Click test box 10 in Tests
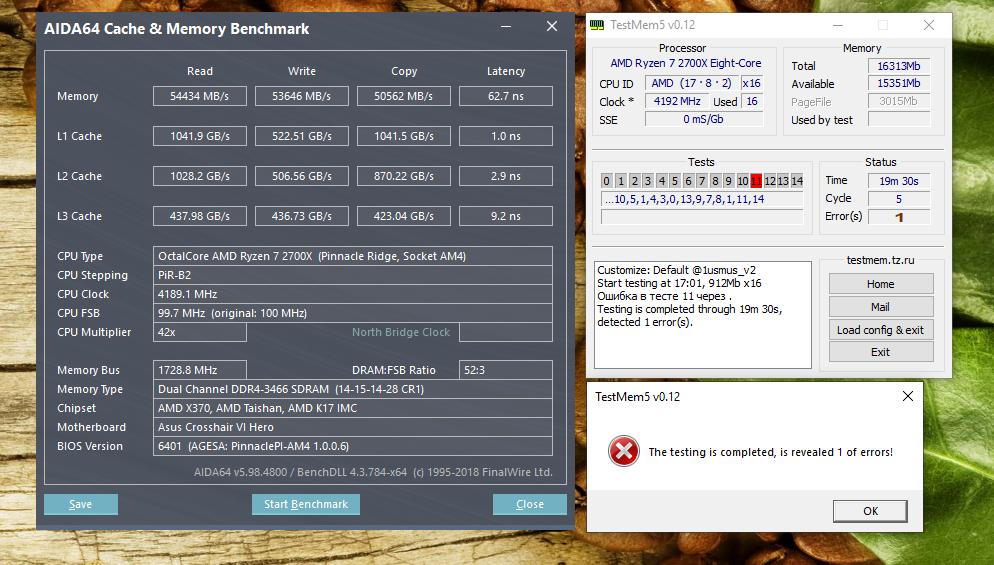The height and width of the screenshot is (565, 994). point(742,181)
